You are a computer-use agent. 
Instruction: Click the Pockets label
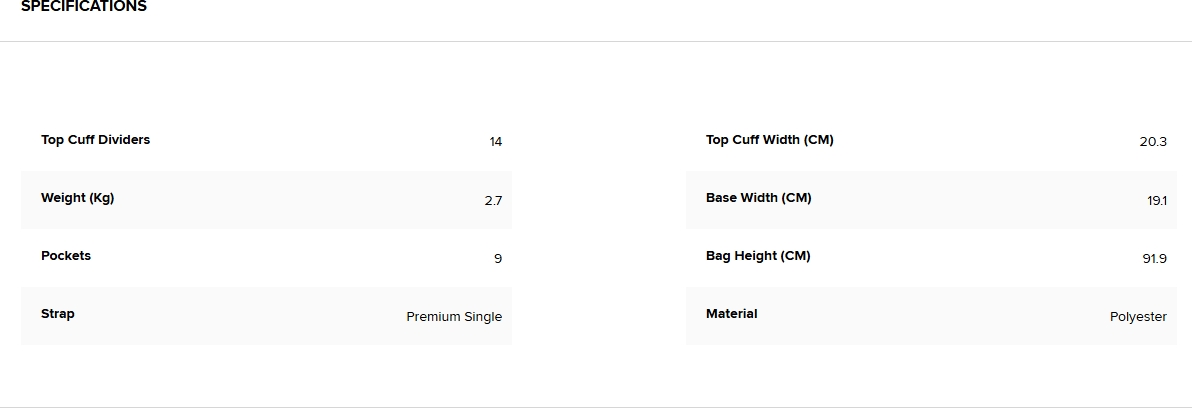[x=66, y=256]
